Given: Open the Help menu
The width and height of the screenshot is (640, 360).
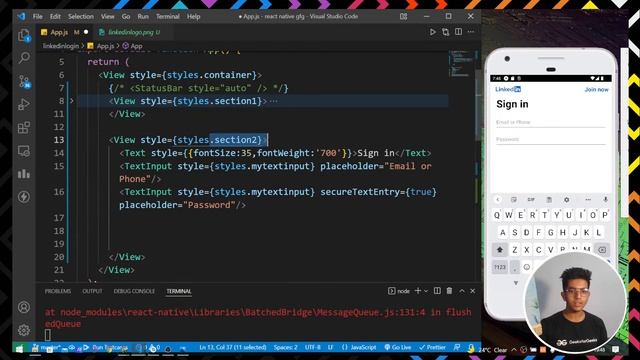Looking at the screenshot, I should point(193,16).
